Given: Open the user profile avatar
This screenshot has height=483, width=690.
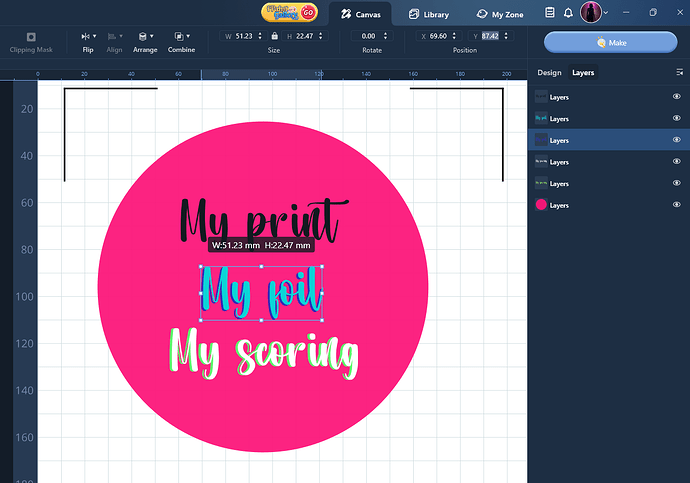Looking at the screenshot, I should (x=590, y=13).
